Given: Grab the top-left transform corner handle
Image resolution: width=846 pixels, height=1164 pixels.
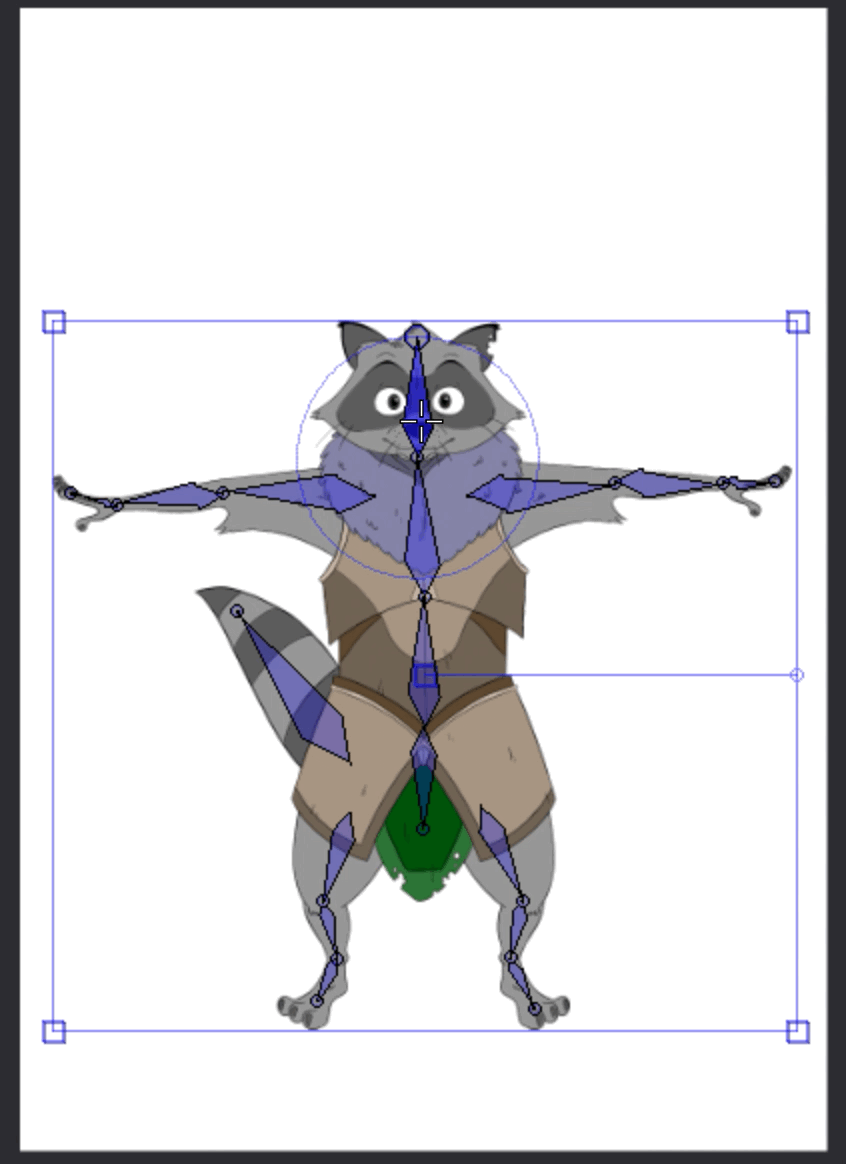Looking at the screenshot, I should point(54,322).
